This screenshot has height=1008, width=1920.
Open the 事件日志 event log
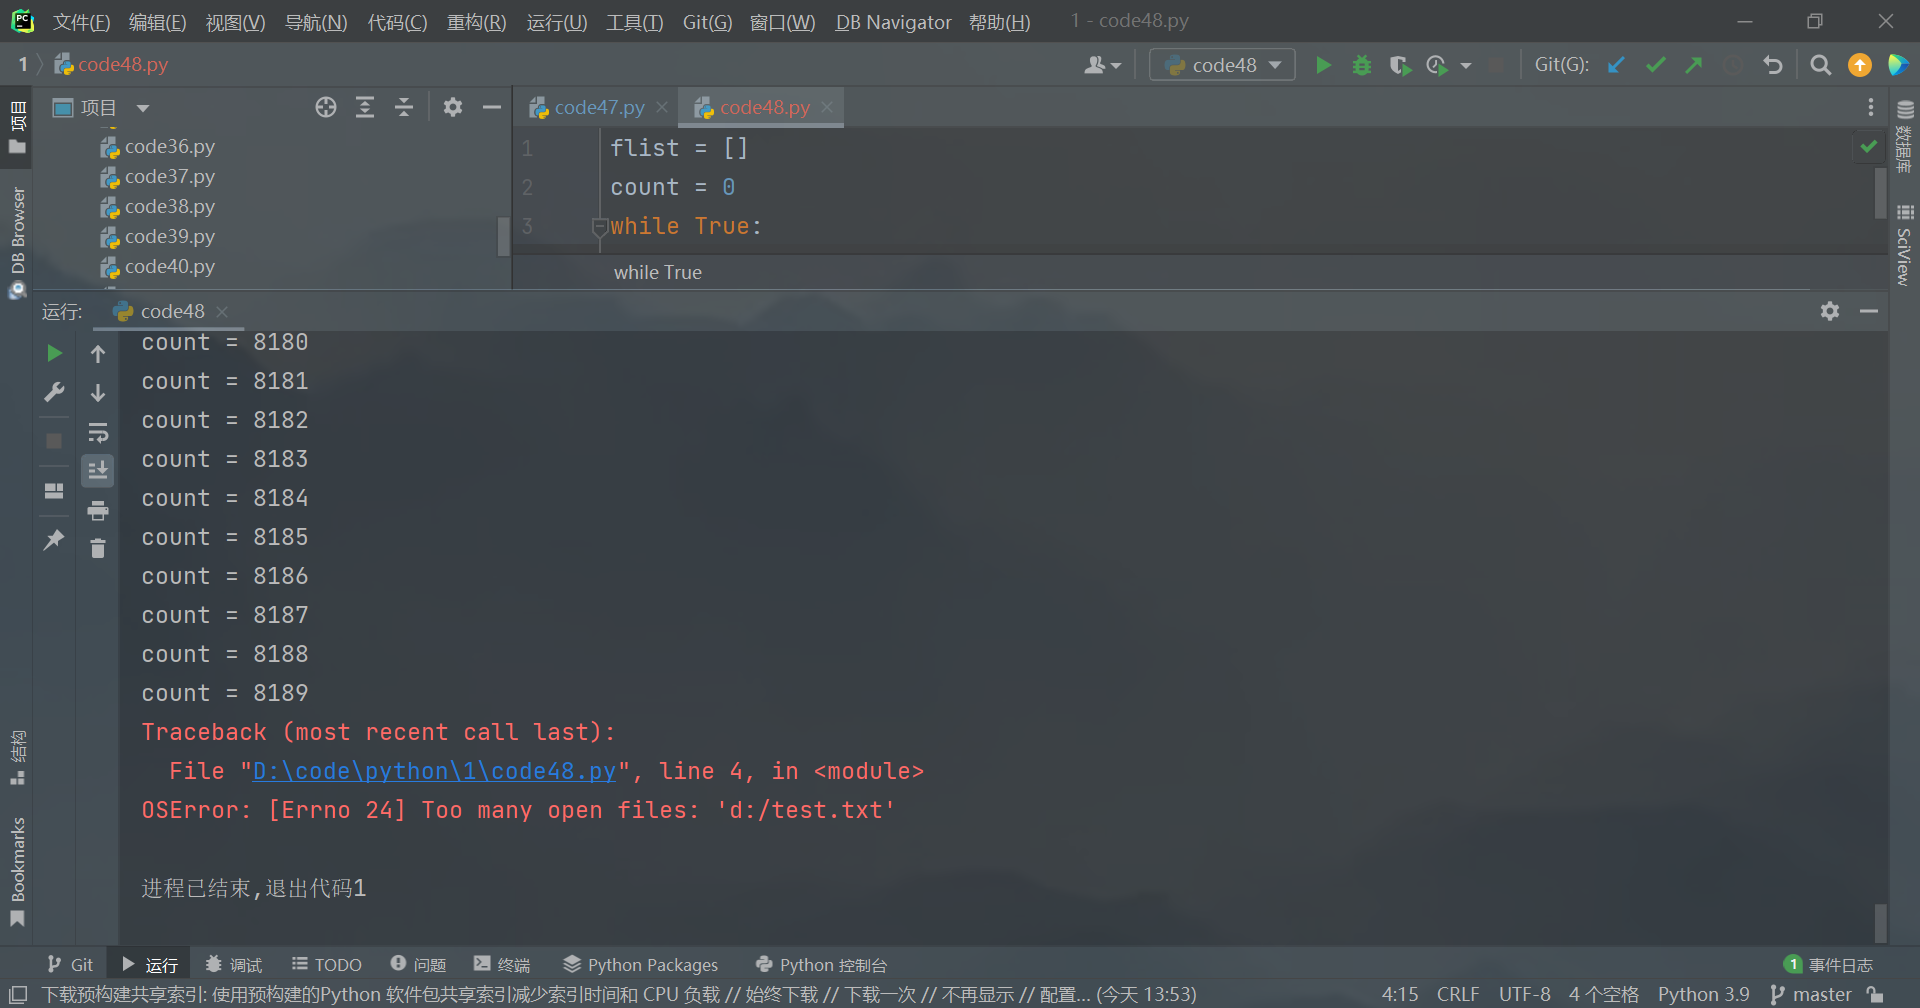pyautogui.click(x=1829, y=965)
